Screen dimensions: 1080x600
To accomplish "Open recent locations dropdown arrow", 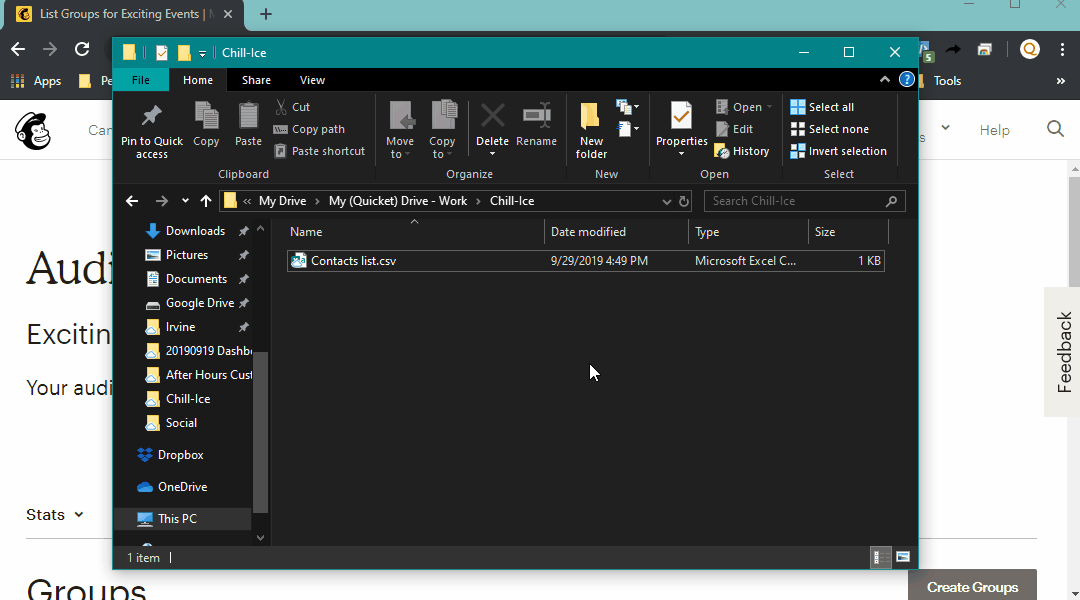I will point(185,201).
